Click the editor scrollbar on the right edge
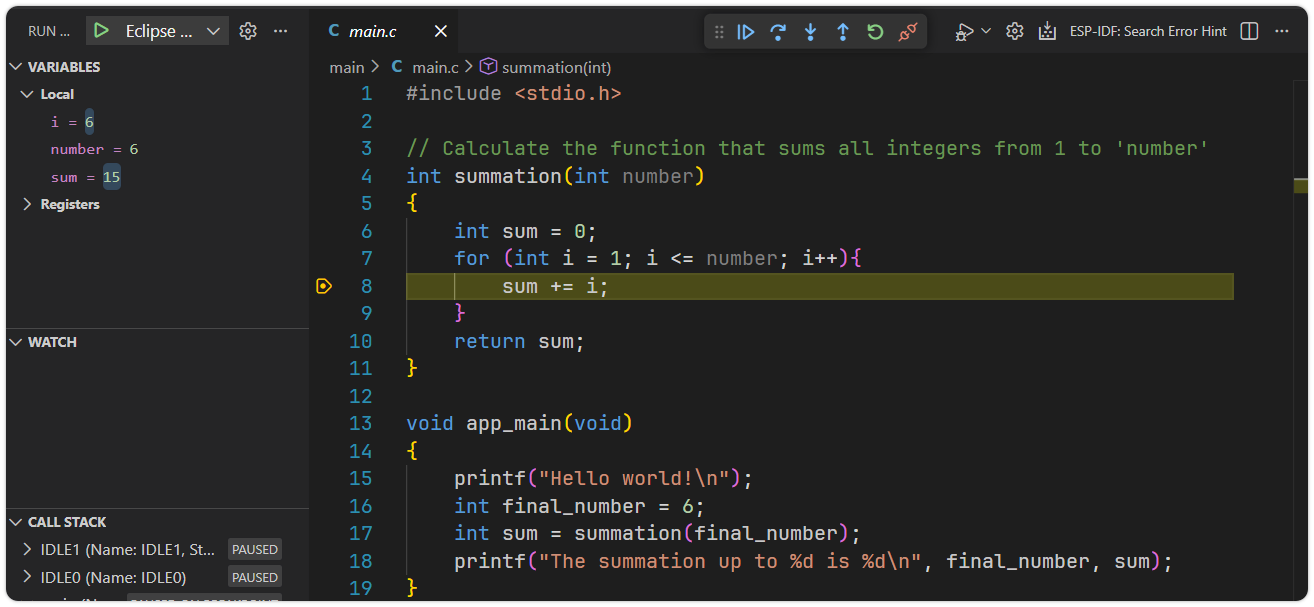Viewport: 1314px width, 607px height. click(x=1302, y=185)
